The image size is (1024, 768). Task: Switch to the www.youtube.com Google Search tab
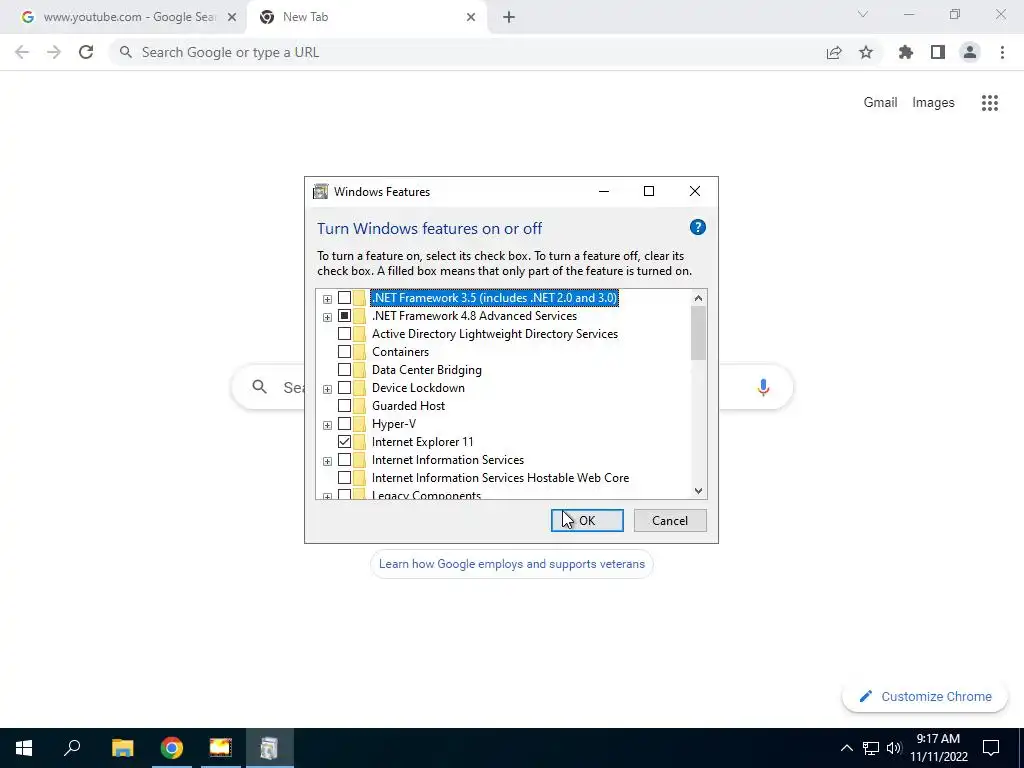pyautogui.click(x=123, y=18)
